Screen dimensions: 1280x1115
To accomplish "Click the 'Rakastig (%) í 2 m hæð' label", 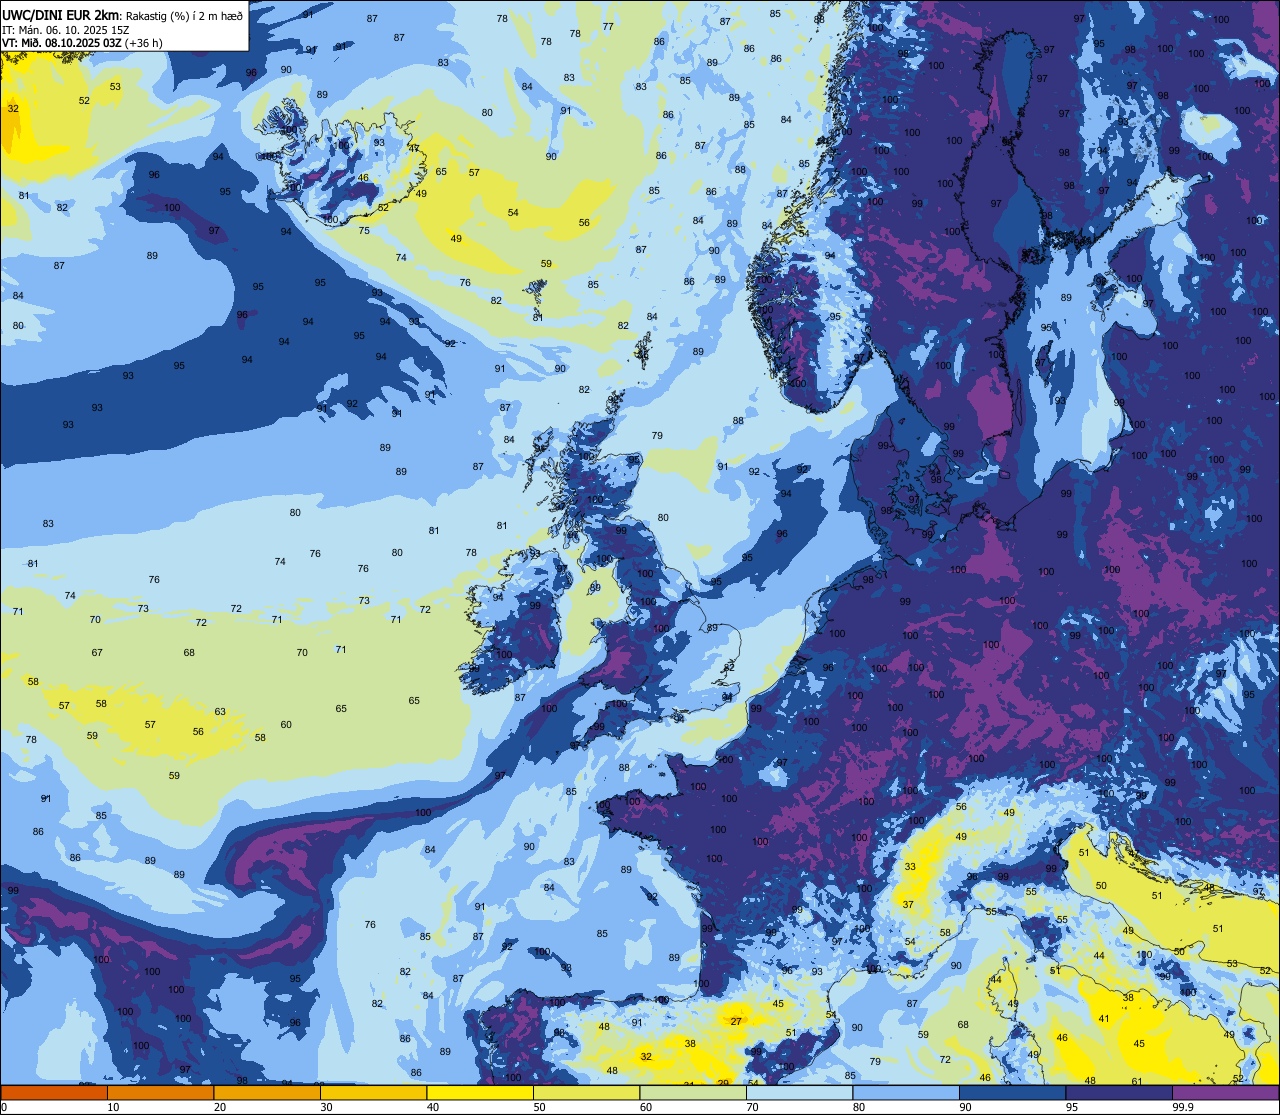I will 184,16.
